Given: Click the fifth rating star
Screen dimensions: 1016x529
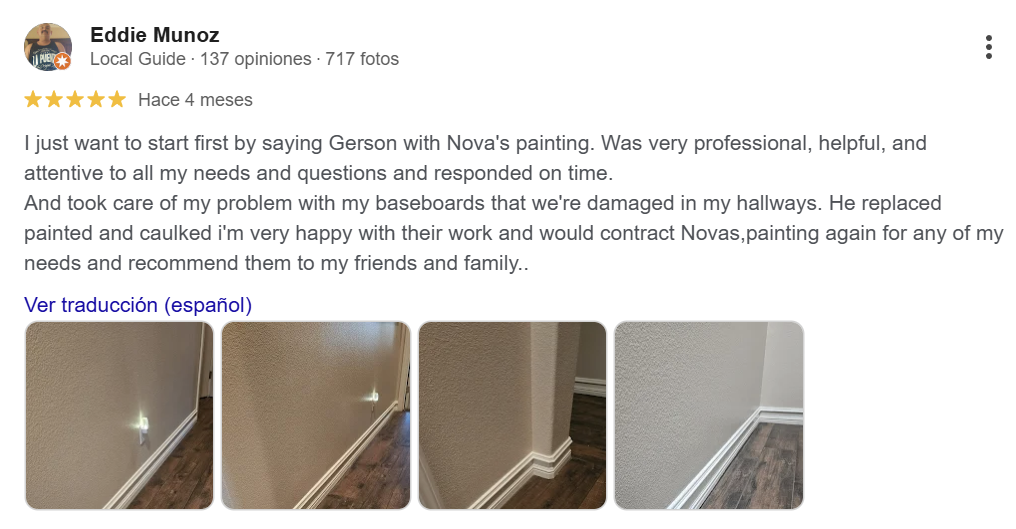Looking at the screenshot, I should coord(117,99).
